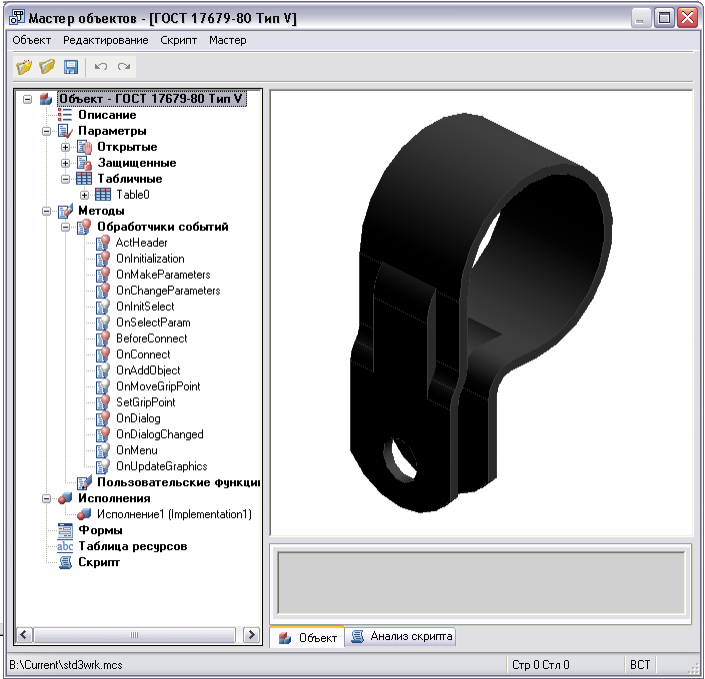Switch to the Объект bottom tab
Viewport: 705px width, 679px height.
pyautogui.click(x=308, y=637)
